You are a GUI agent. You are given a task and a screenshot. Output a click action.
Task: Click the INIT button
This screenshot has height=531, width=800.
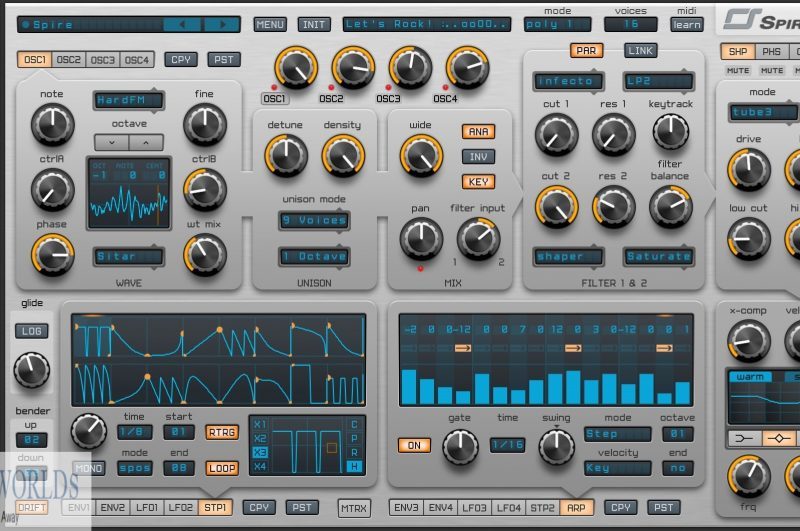(x=314, y=24)
